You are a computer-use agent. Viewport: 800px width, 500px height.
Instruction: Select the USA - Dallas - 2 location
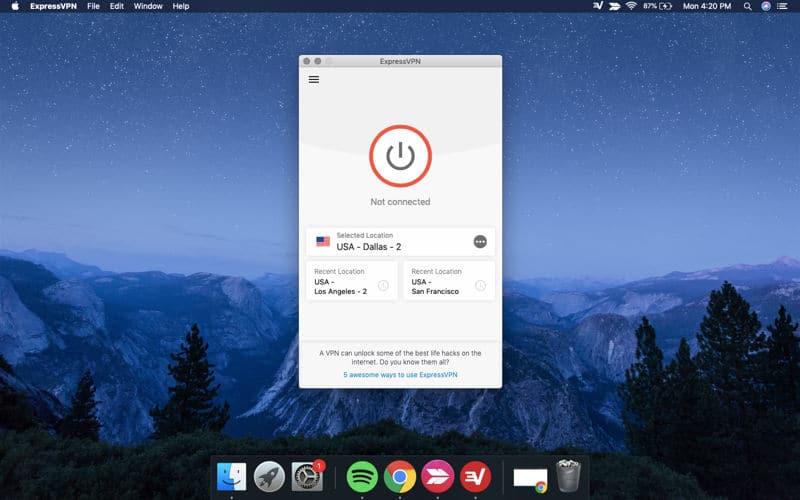coord(401,242)
